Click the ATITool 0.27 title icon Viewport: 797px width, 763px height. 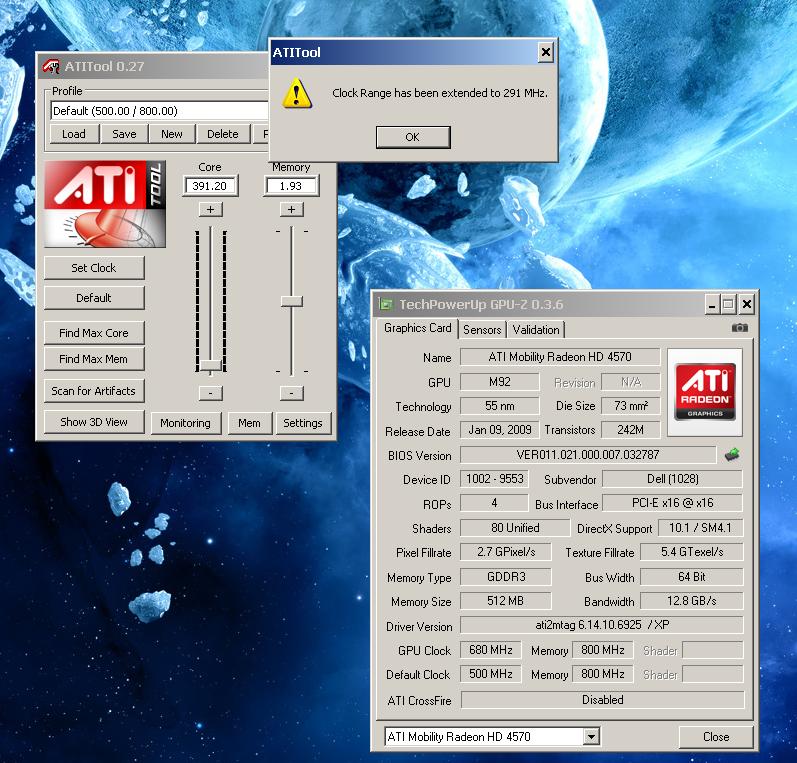(51, 66)
